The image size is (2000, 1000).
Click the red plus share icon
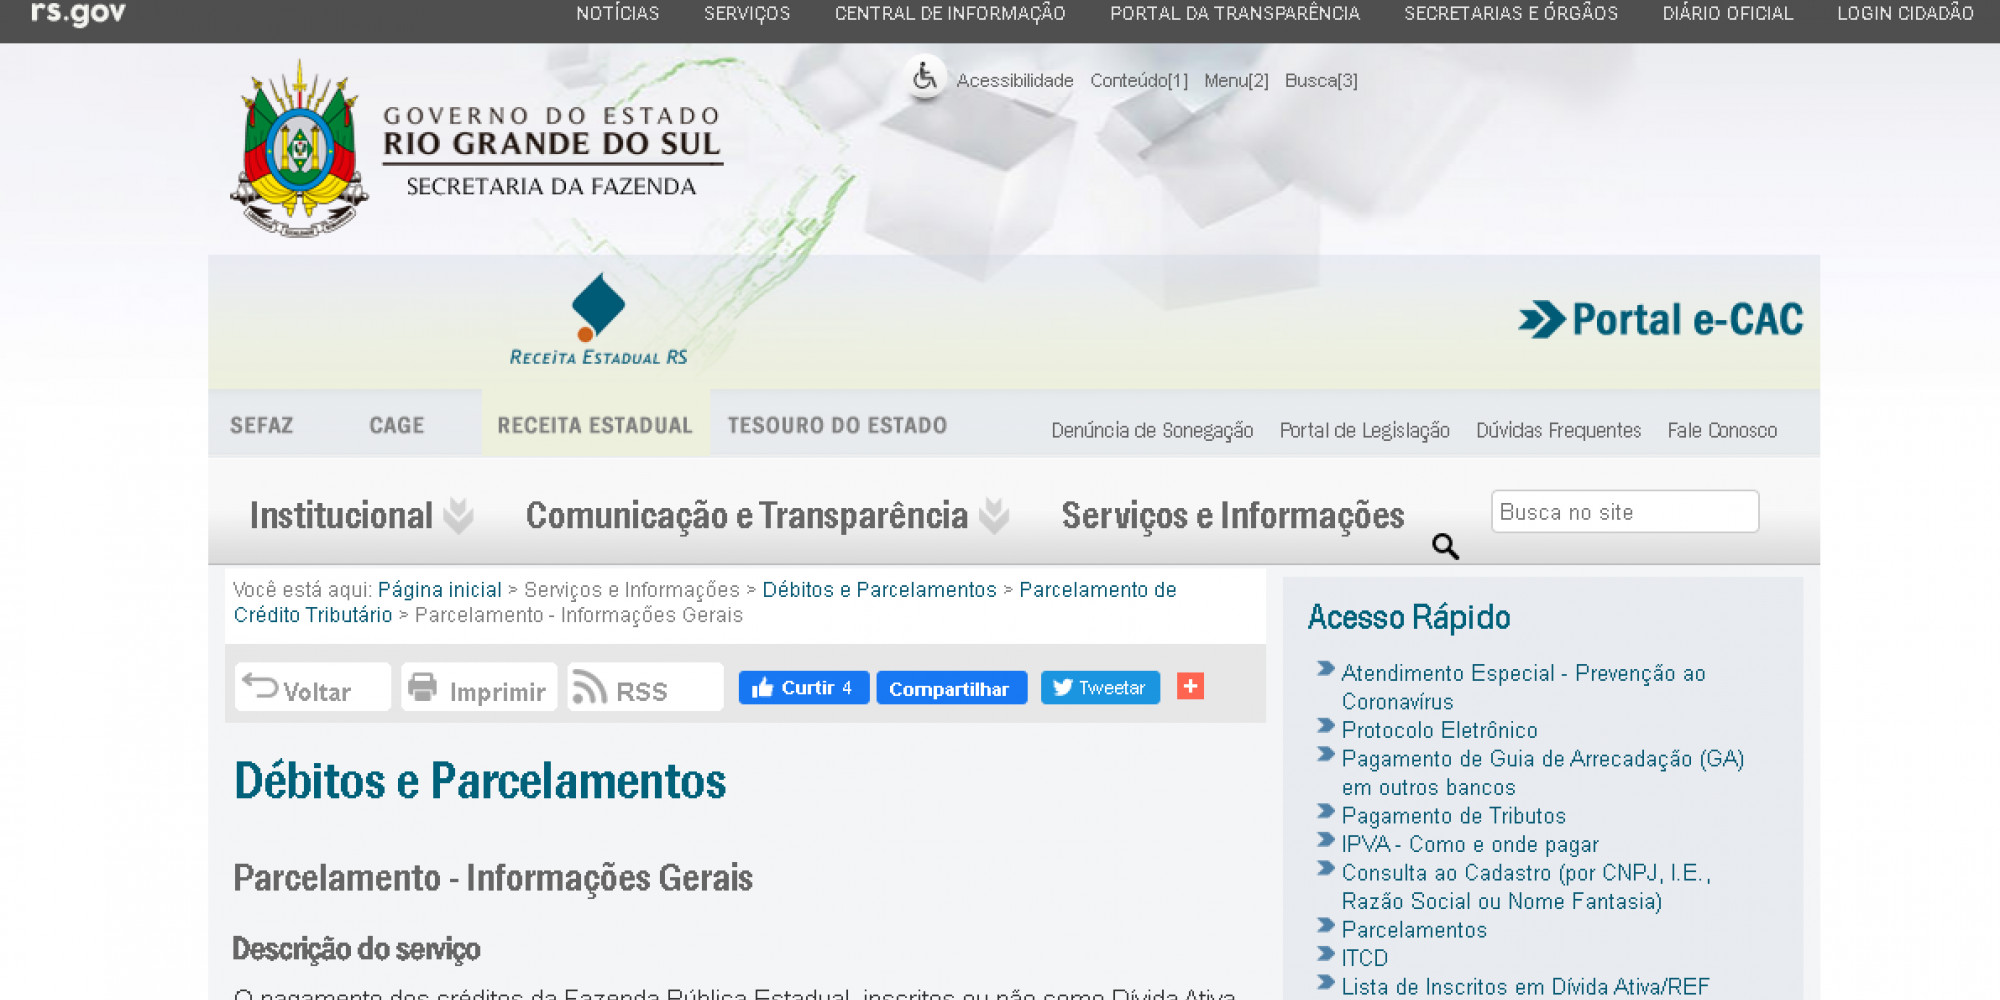coord(1190,687)
